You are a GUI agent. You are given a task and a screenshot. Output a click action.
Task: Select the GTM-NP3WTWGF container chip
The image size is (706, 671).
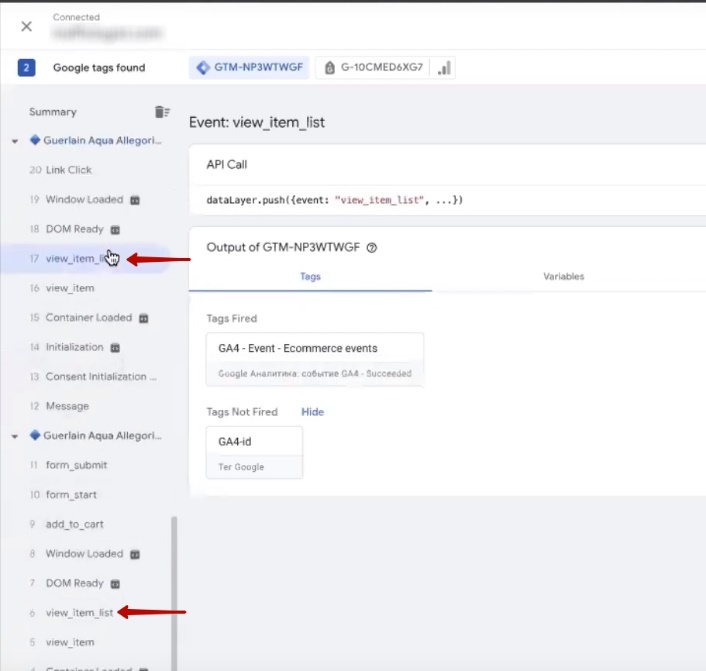pos(249,68)
